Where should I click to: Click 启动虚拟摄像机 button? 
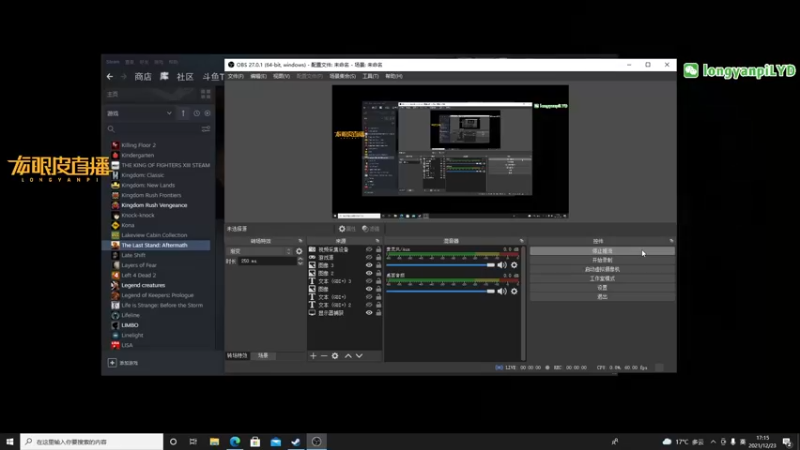point(602,269)
